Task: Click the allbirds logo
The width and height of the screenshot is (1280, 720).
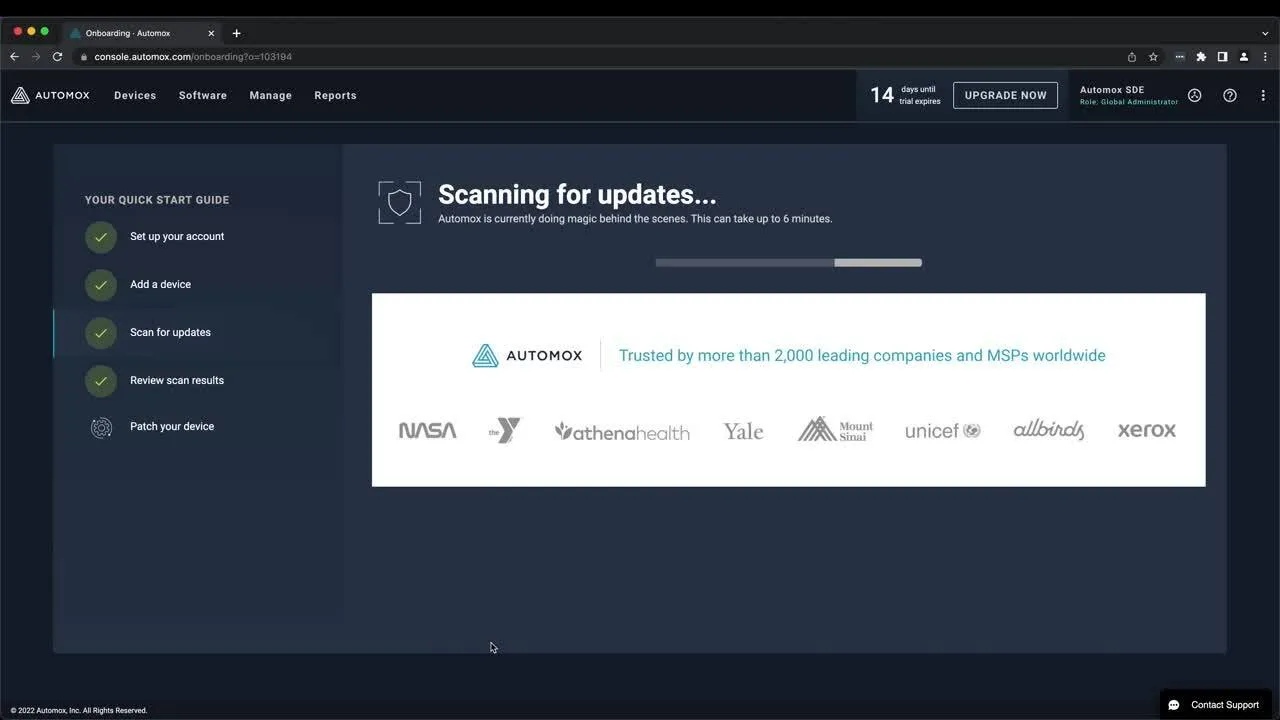Action: click(1048, 430)
